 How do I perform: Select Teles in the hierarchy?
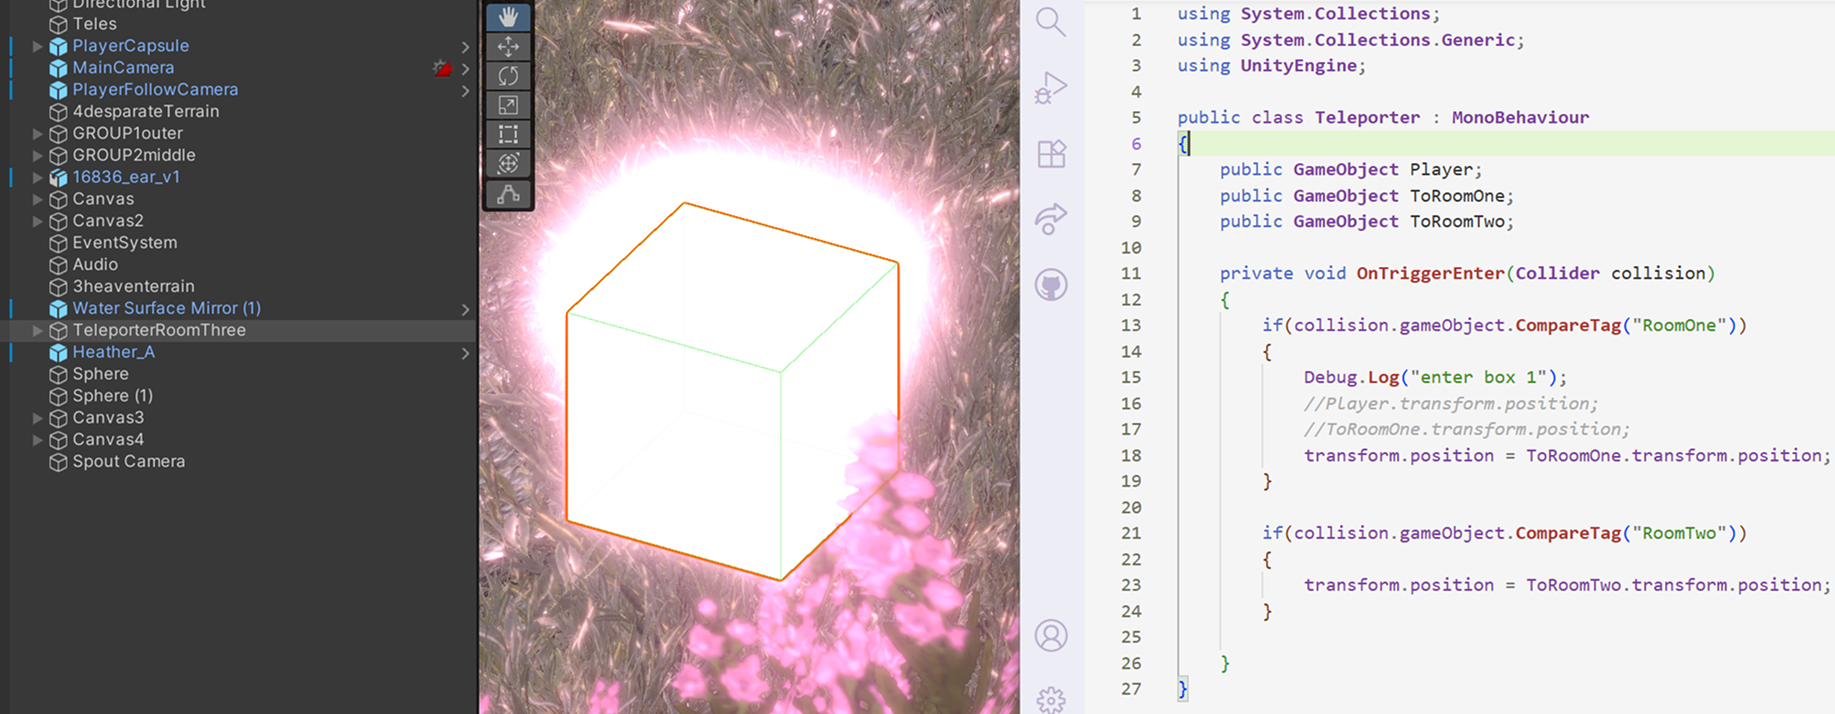94,24
